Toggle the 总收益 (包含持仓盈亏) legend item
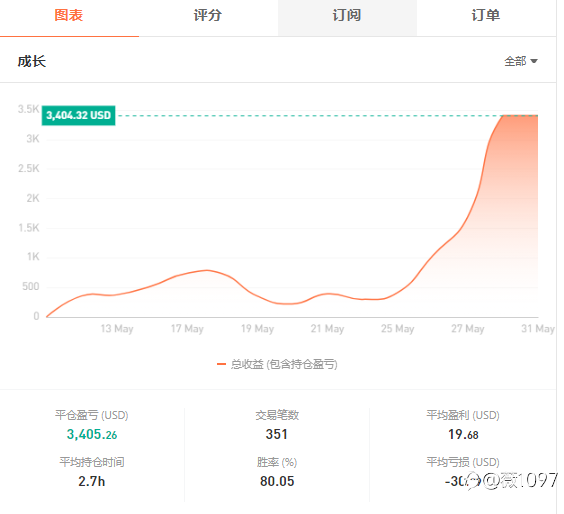 (277, 364)
